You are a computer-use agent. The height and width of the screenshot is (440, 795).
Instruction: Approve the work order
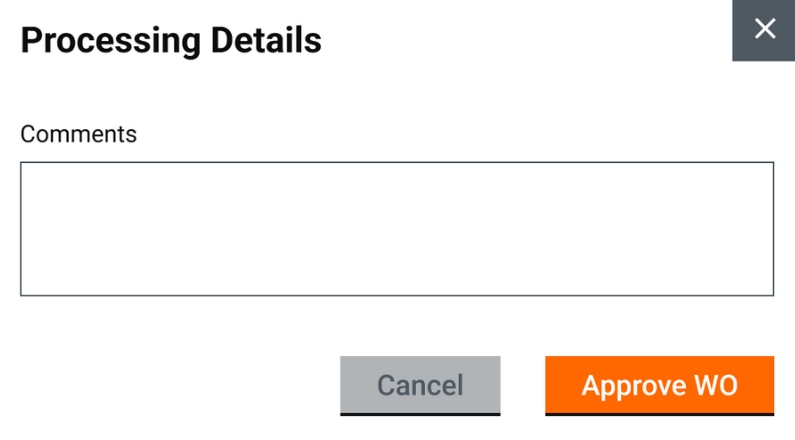pyautogui.click(x=659, y=385)
